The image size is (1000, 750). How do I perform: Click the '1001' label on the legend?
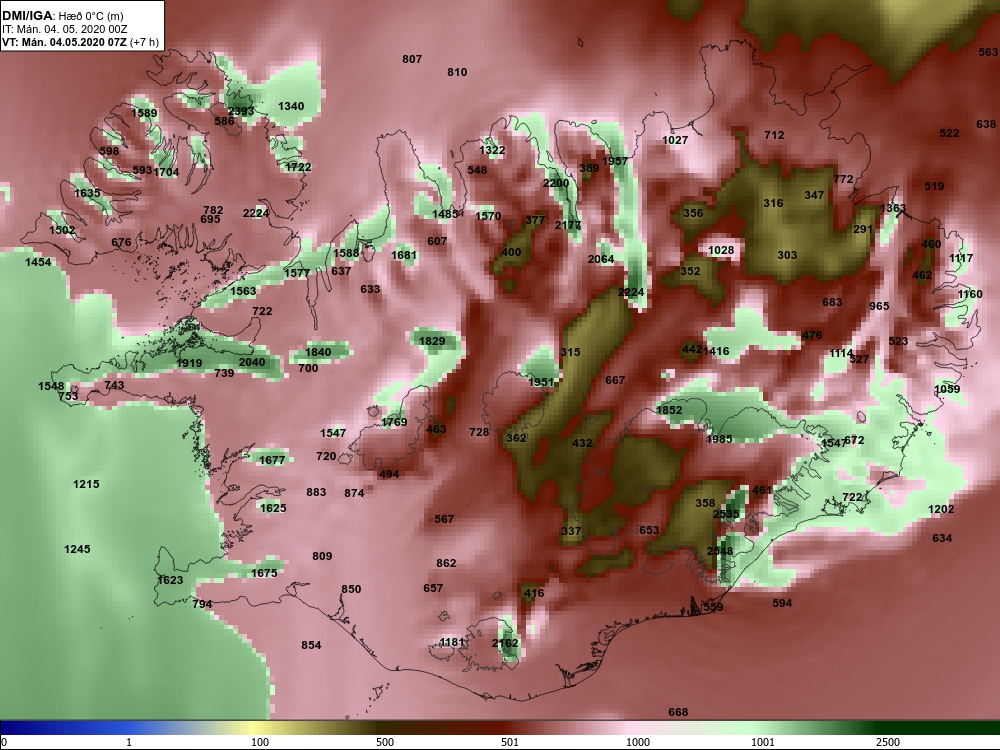(x=763, y=742)
